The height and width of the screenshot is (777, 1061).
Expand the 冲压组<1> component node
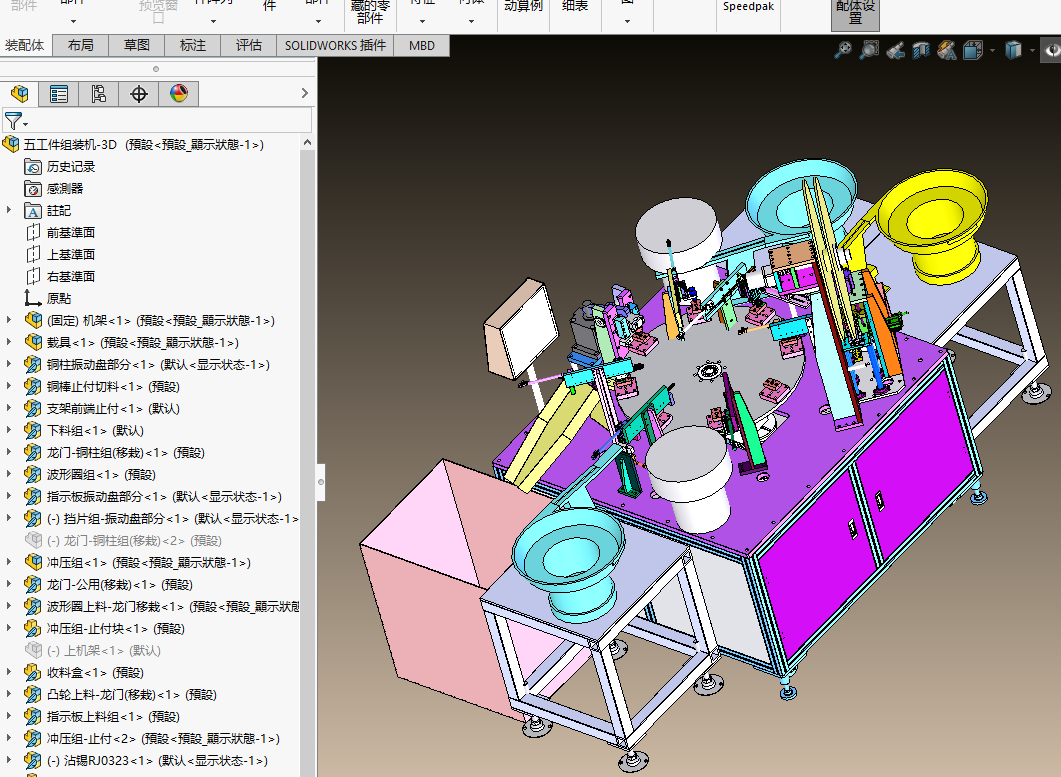click(10, 562)
